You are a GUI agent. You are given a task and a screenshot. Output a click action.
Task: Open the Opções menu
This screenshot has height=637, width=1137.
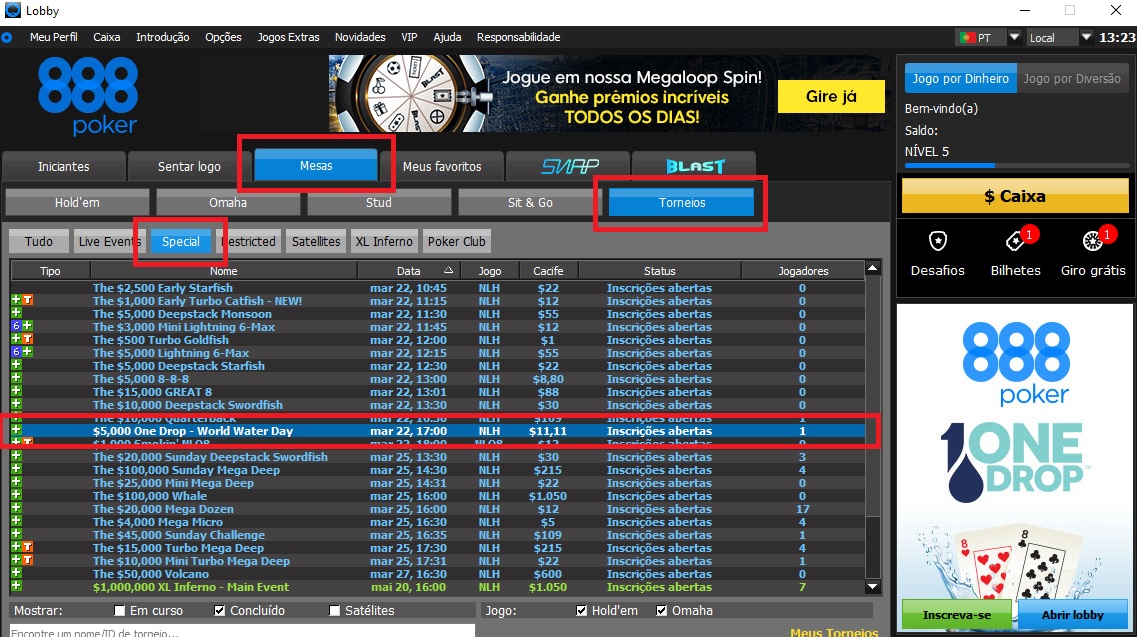[223, 37]
